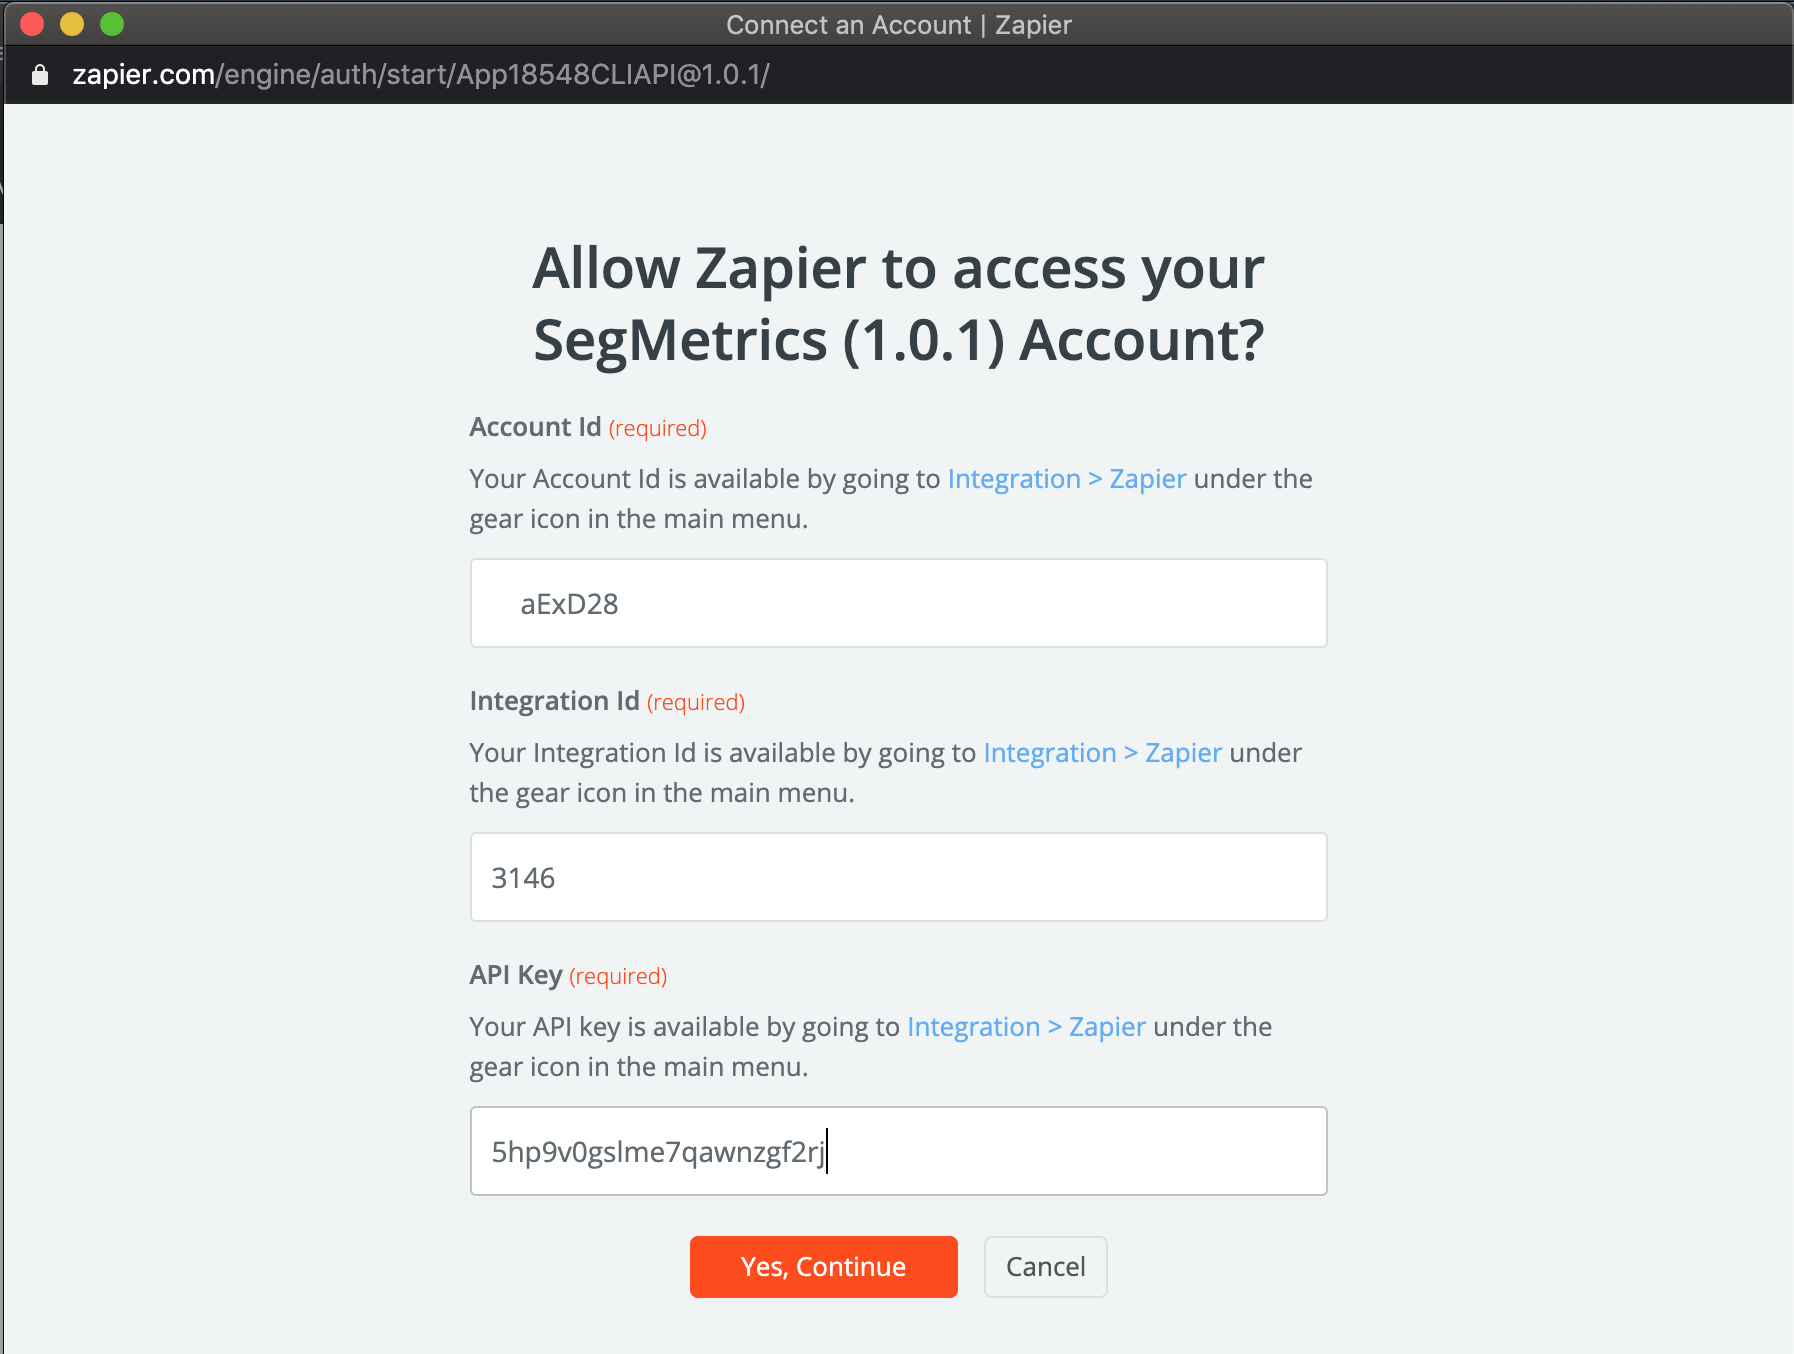This screenshot has height=1354, width=1794.
Task: Click the window title "Connect an Account | Zapier"
Action: pyautogui.click(x=898, y=24)
